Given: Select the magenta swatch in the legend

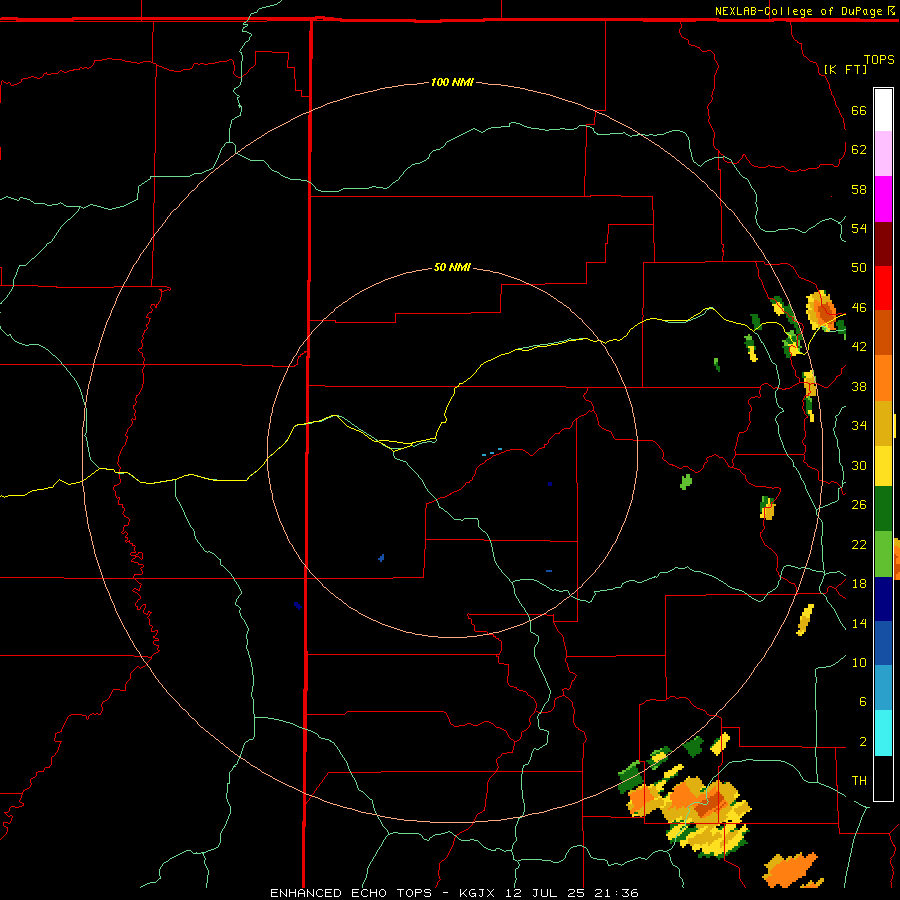Looking at the screenshot, I should click(x=883, y=199).
